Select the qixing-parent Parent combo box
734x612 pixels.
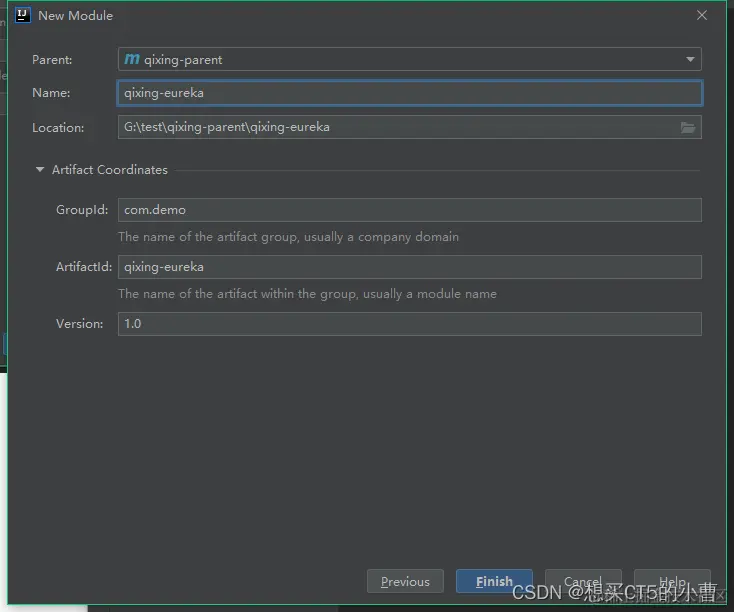410,59
